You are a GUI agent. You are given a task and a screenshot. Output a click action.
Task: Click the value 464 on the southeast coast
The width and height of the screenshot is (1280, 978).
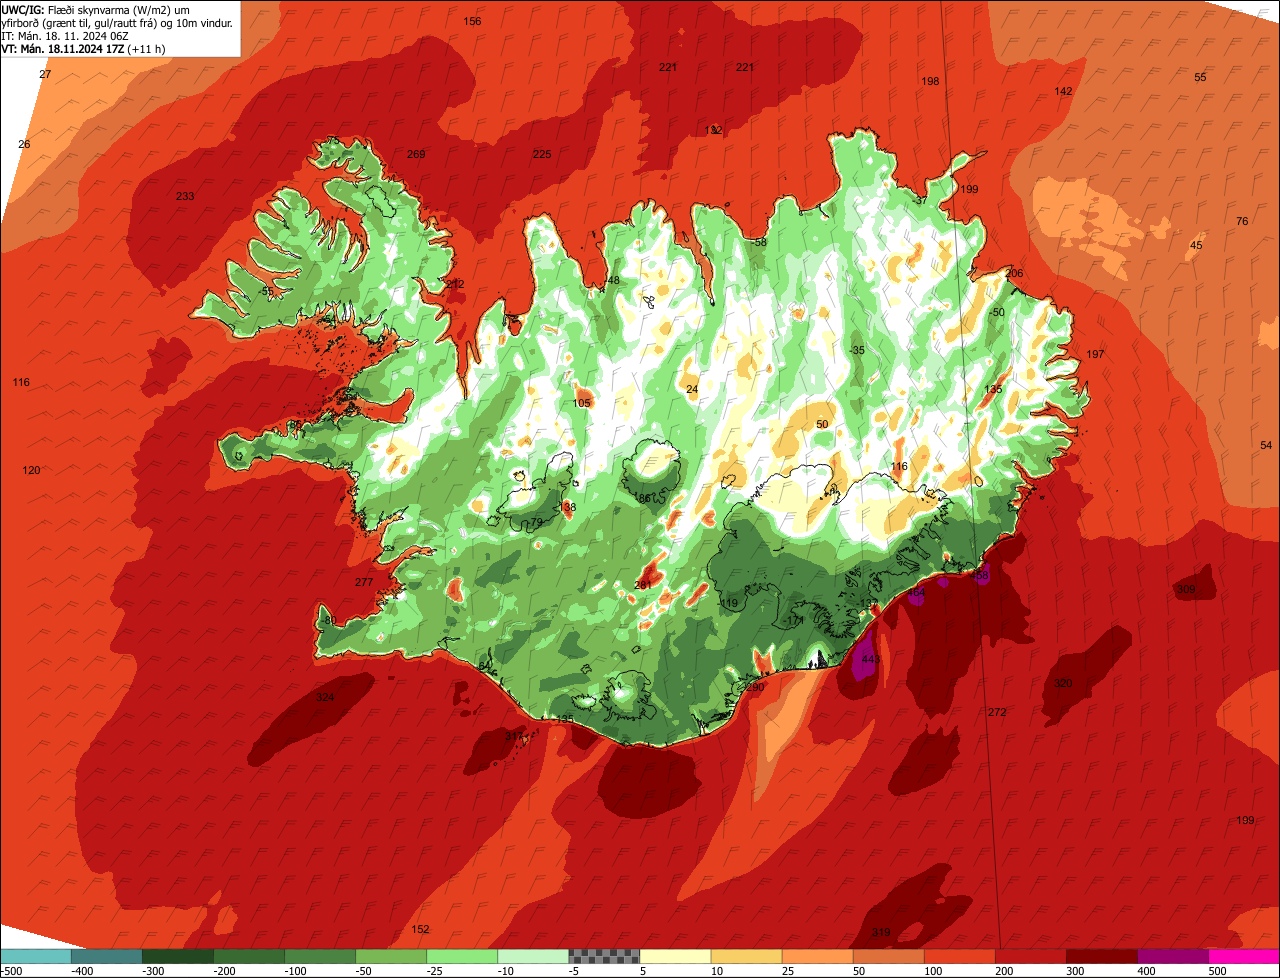click(x=916, y=594)
